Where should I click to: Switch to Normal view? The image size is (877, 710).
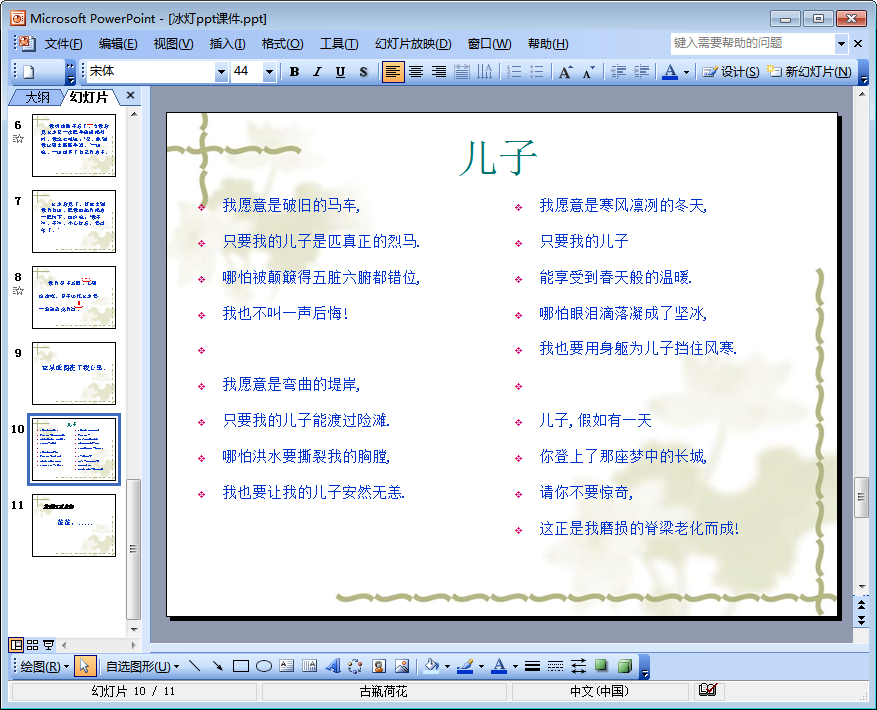16,645
